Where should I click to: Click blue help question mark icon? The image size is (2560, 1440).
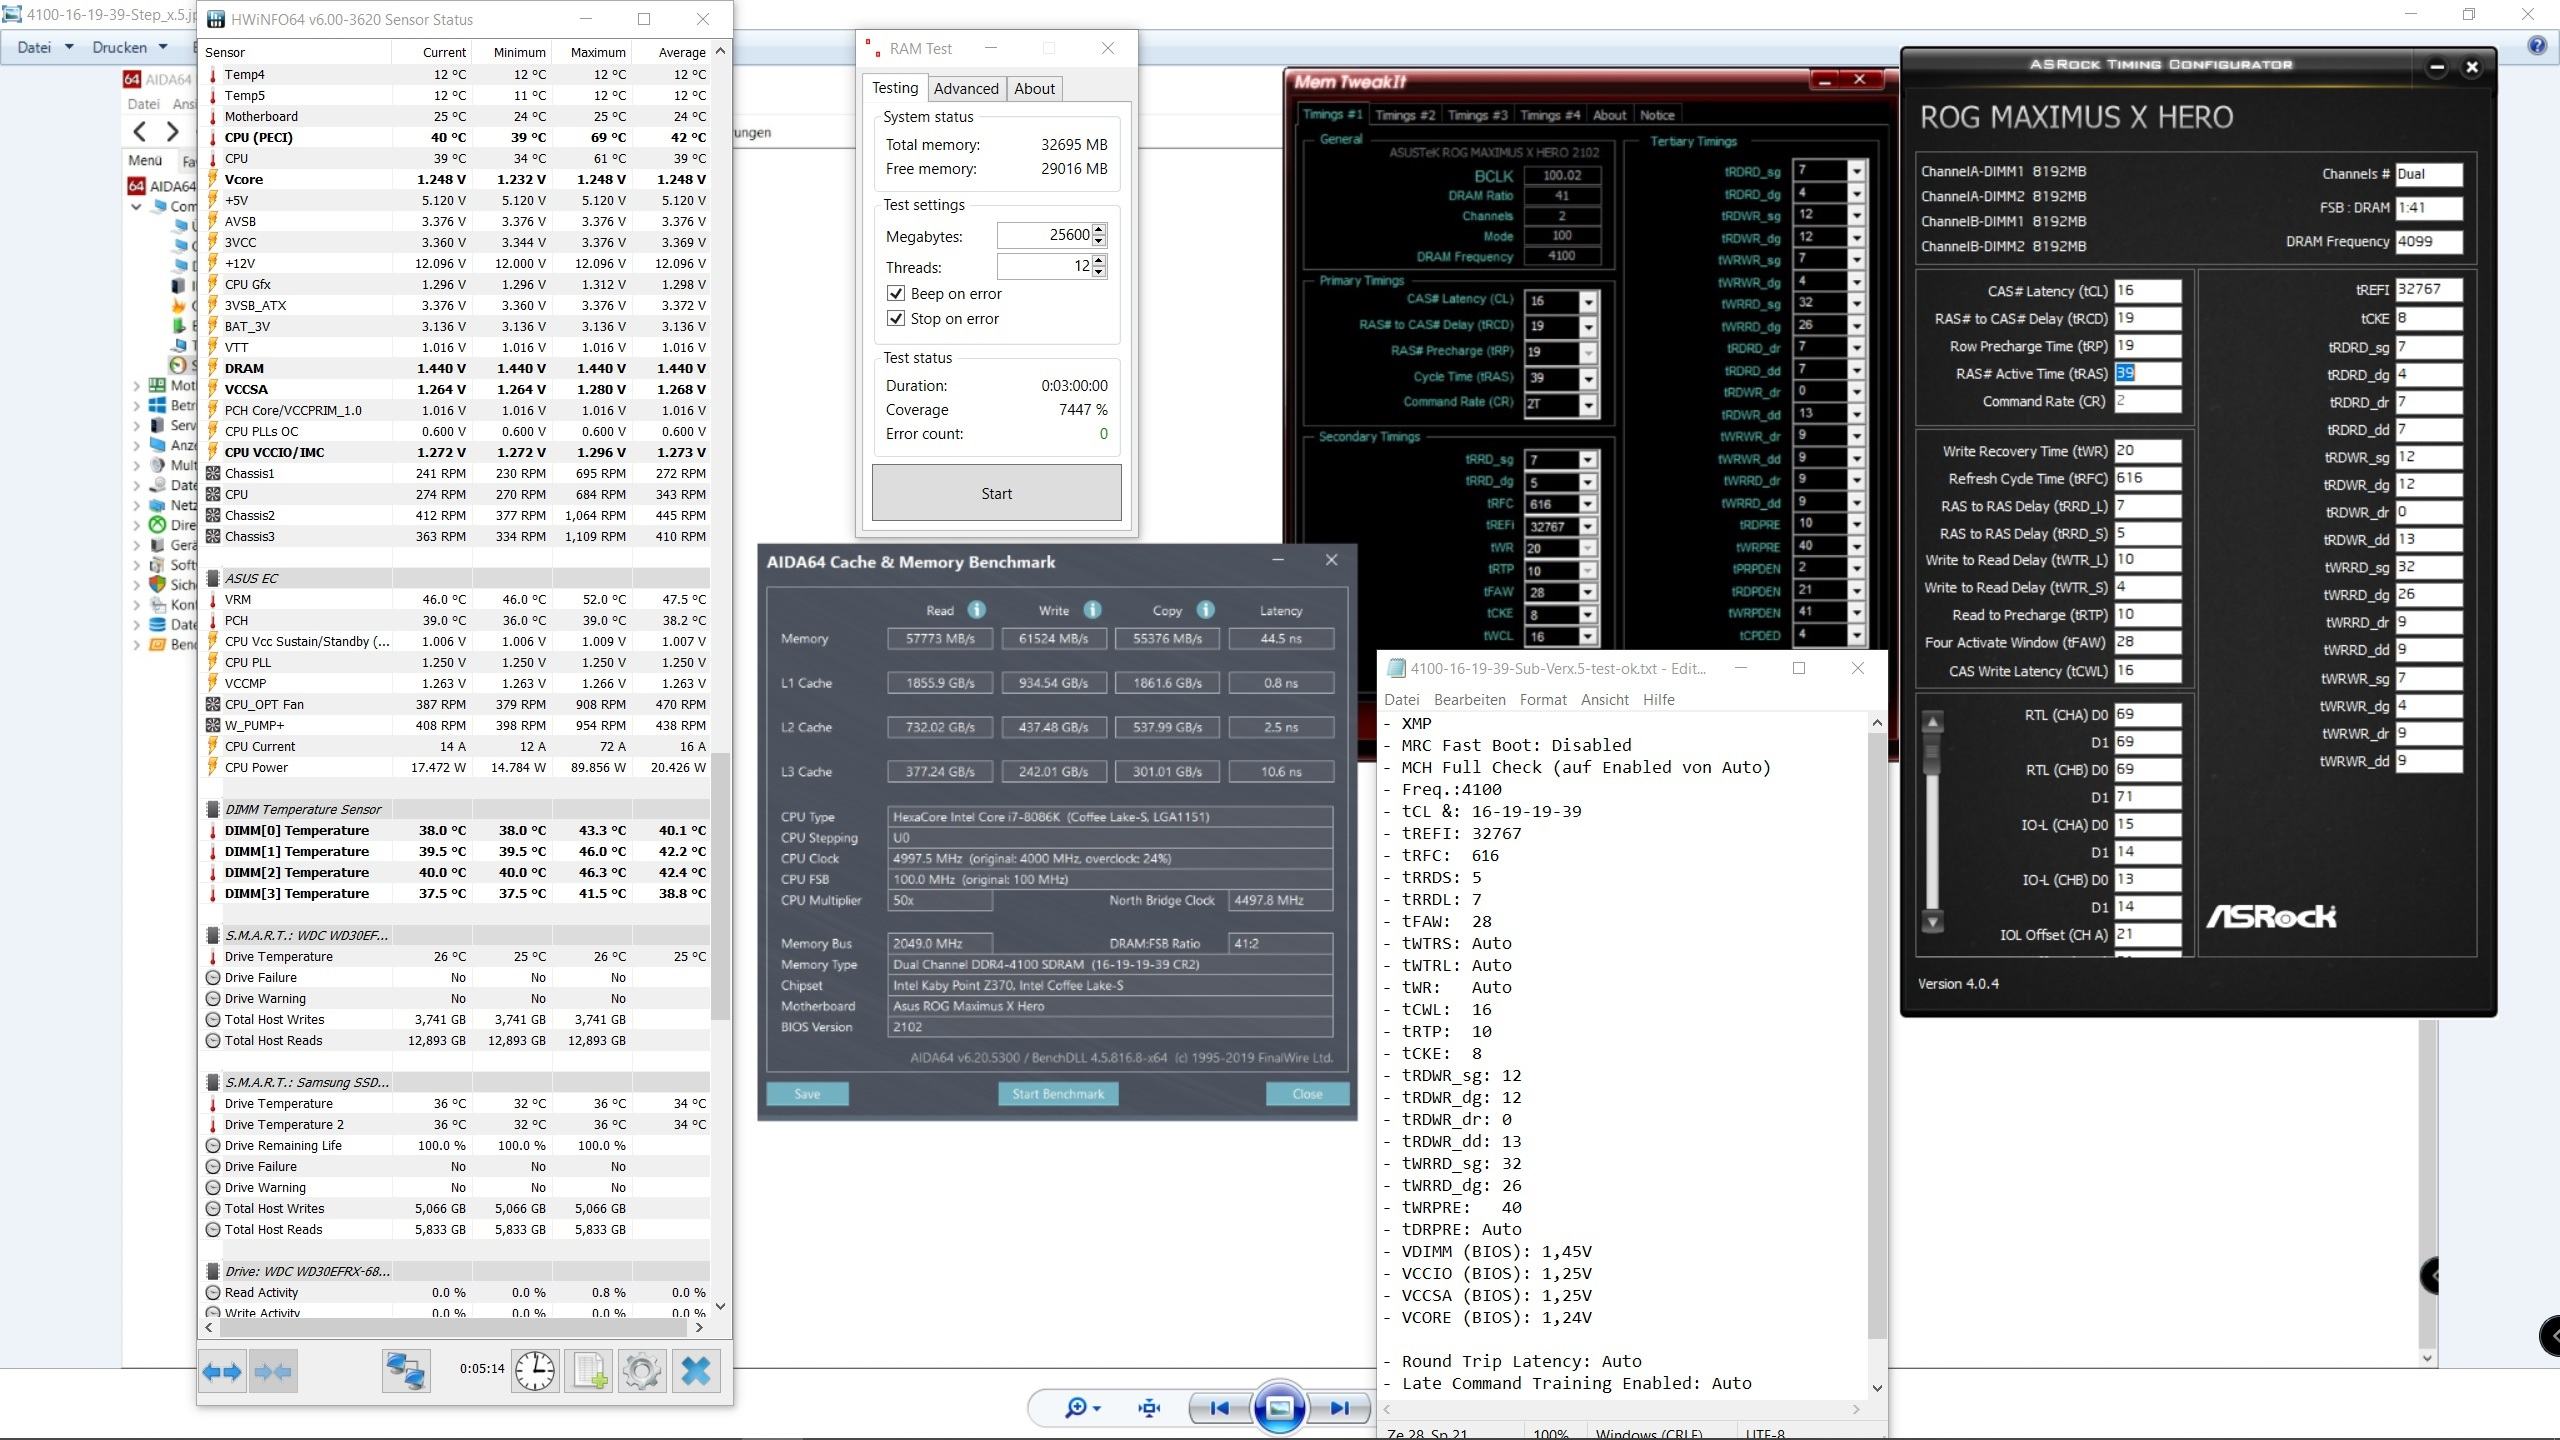click(x=2537, y=46)
